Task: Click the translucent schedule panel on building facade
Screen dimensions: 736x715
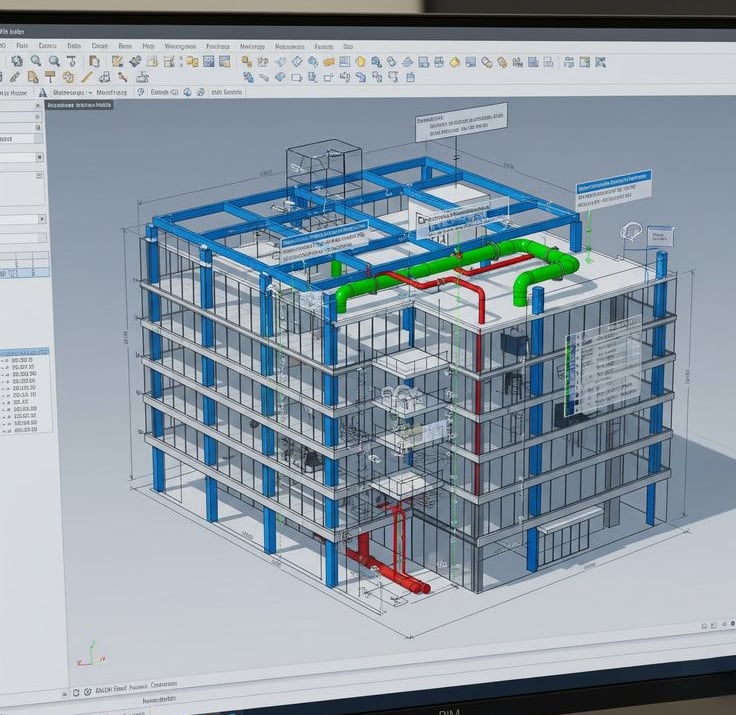Action: [x=603, y=366]
